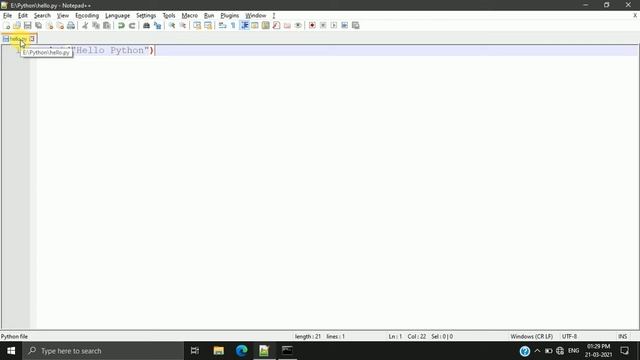The height and width of the screenshot is (360, 640).
Task: Open Task View from taskbar
Action: point(195,351)
